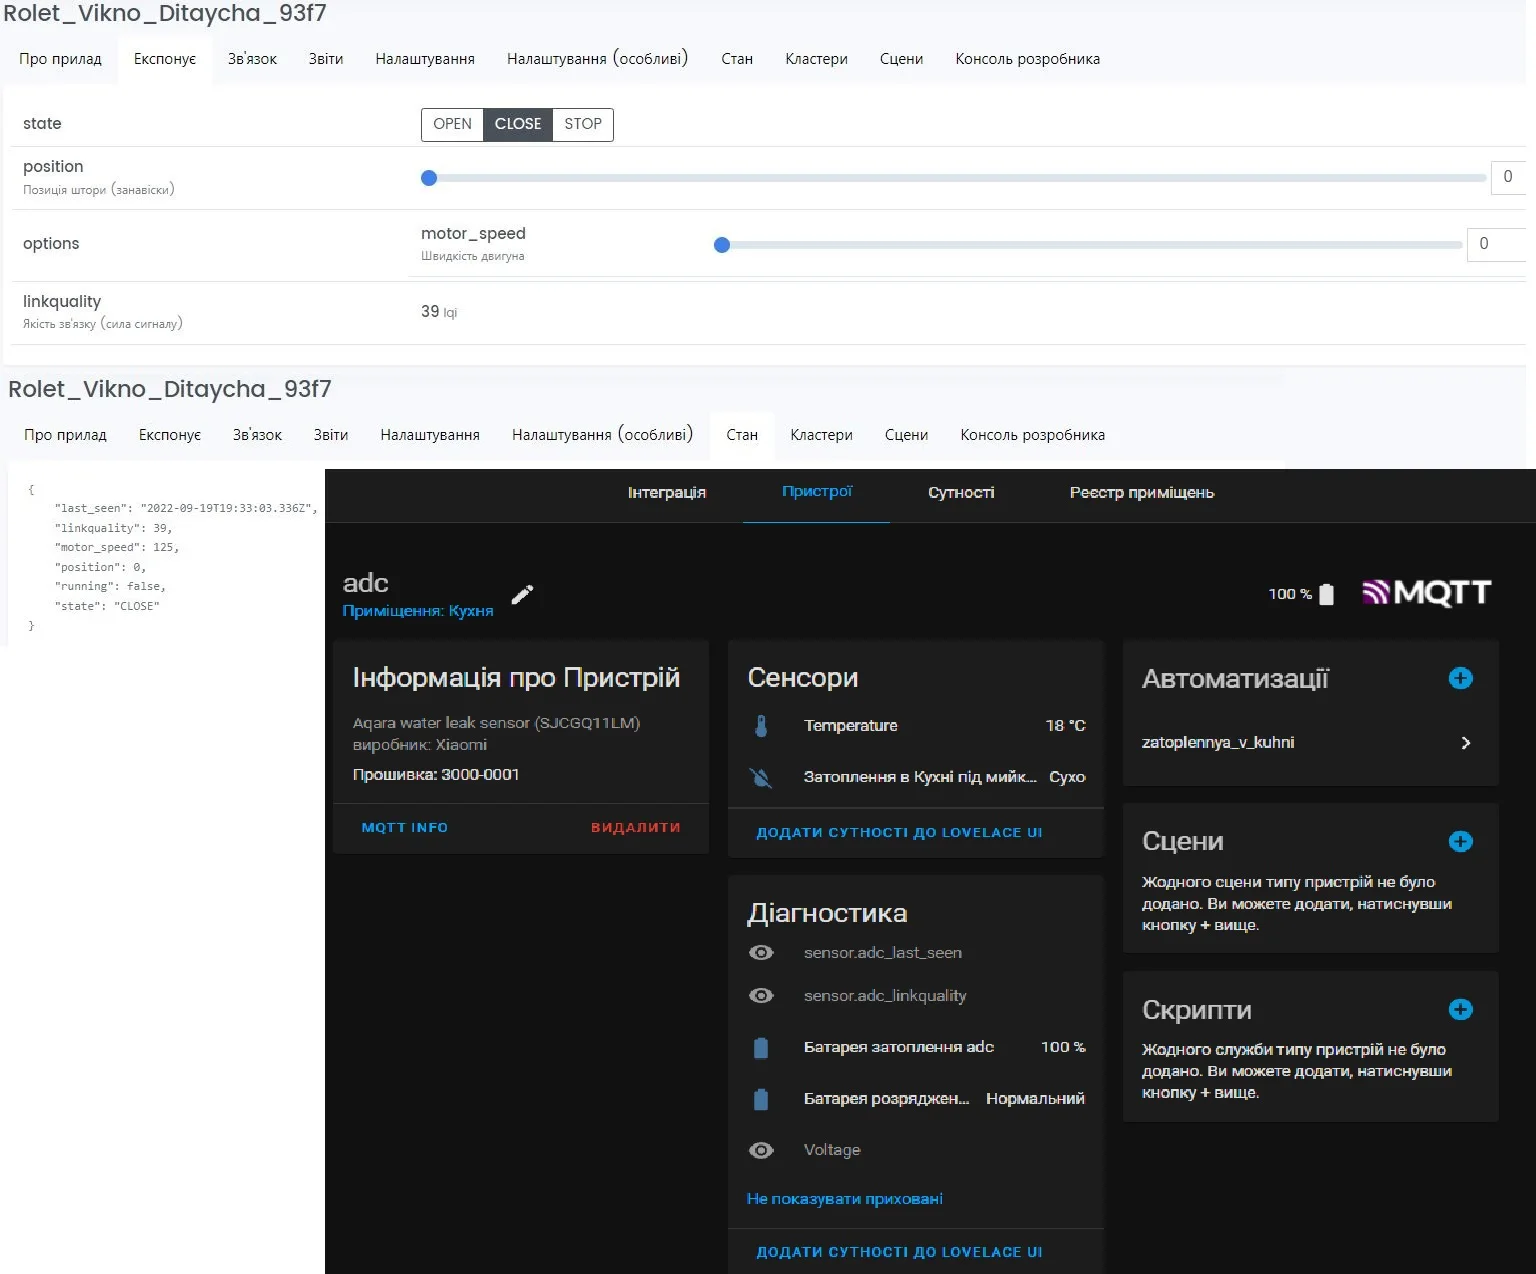Click MQTT INFO button
This screenshot has width=1536, height=1274.
click(x=404, y=828)
